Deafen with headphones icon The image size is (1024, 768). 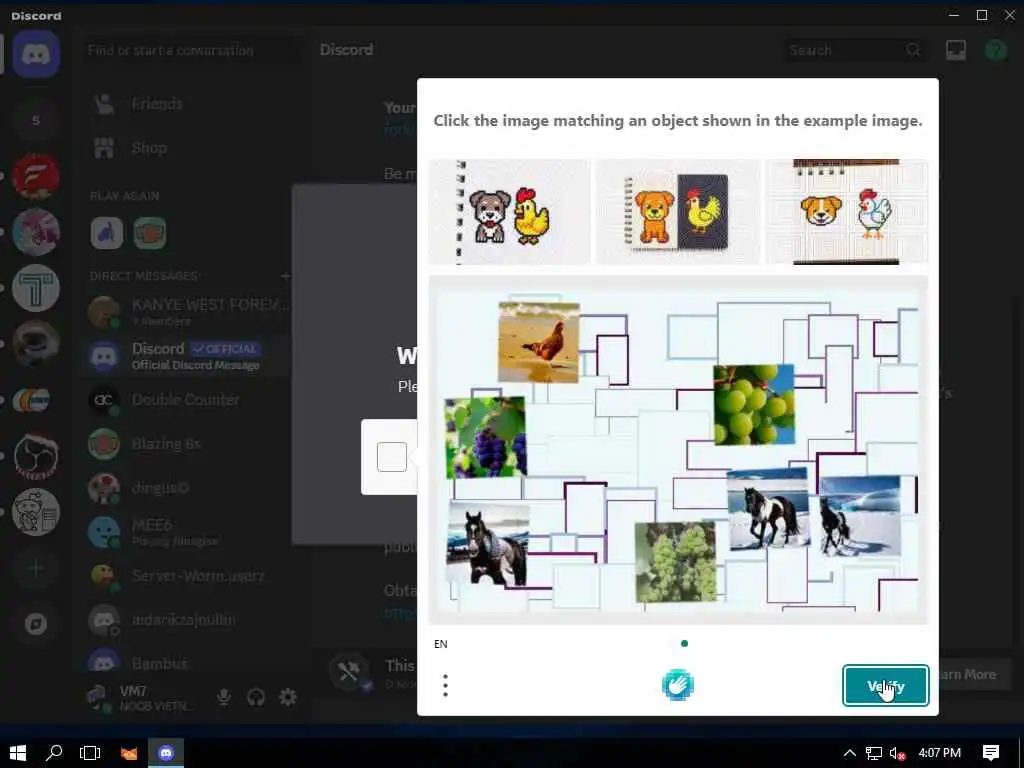(x=255, y=697)
